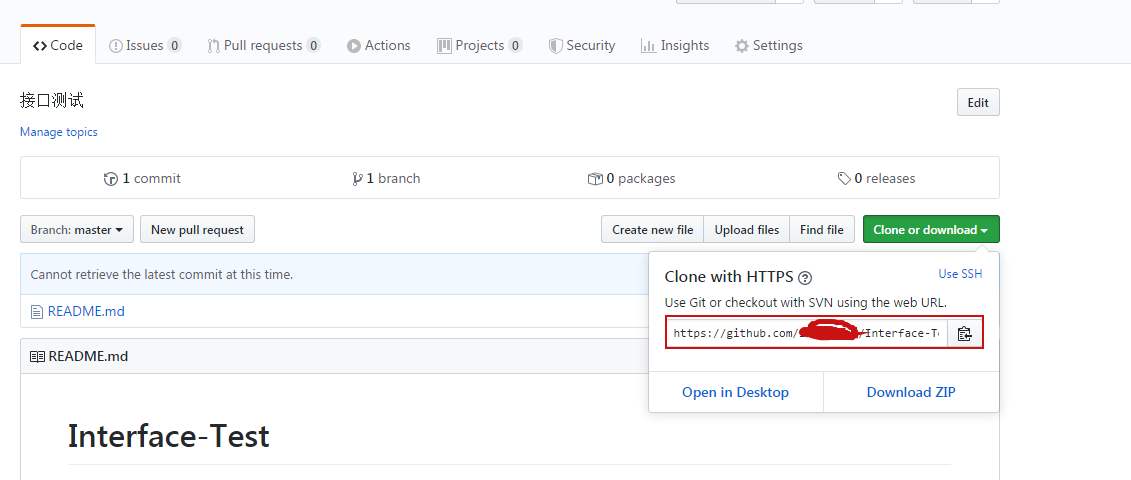Image resolution: width=1131 pixels, height=480 pixels.
Task: Open the Code tab
Action: (58, 45)
